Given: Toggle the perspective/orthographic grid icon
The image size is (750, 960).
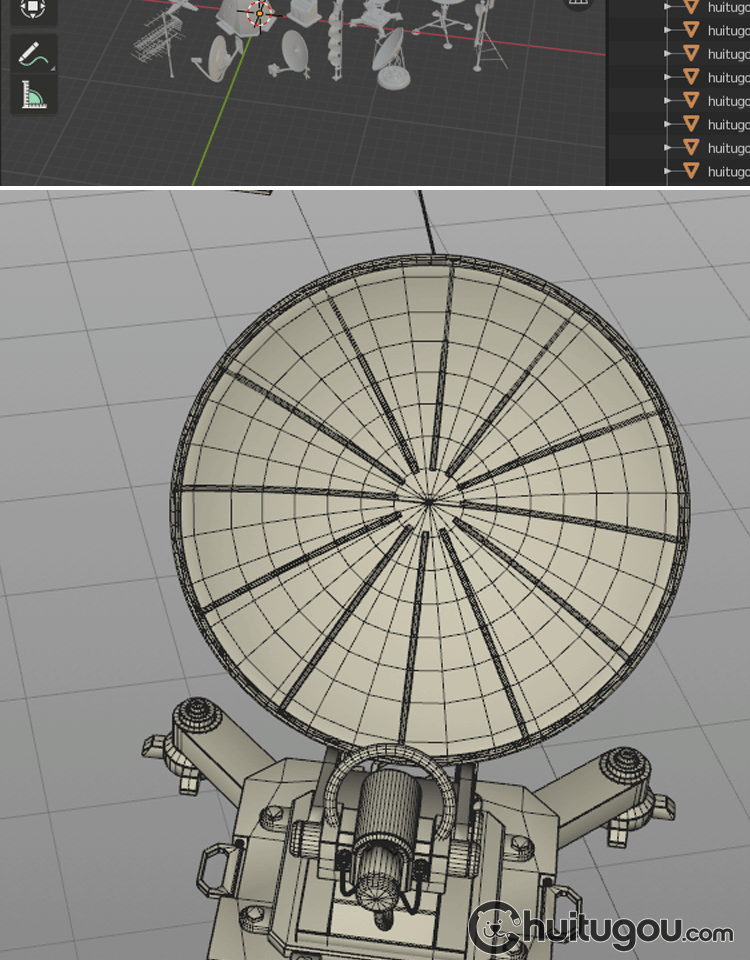Looking at the screenshot, I should click(x=577, y=3).
